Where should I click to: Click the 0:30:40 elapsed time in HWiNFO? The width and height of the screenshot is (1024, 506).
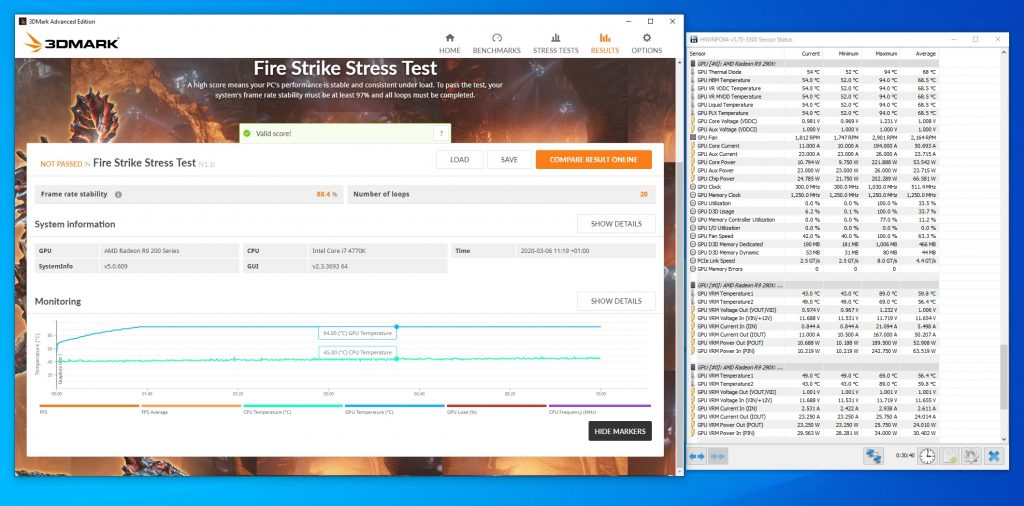coord(904,456)
